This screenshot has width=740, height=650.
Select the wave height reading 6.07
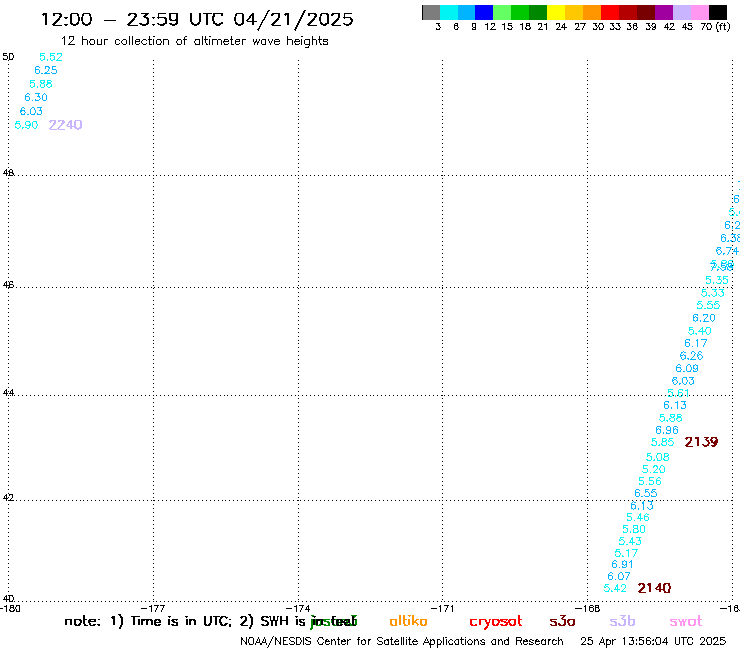click(619, 576)
